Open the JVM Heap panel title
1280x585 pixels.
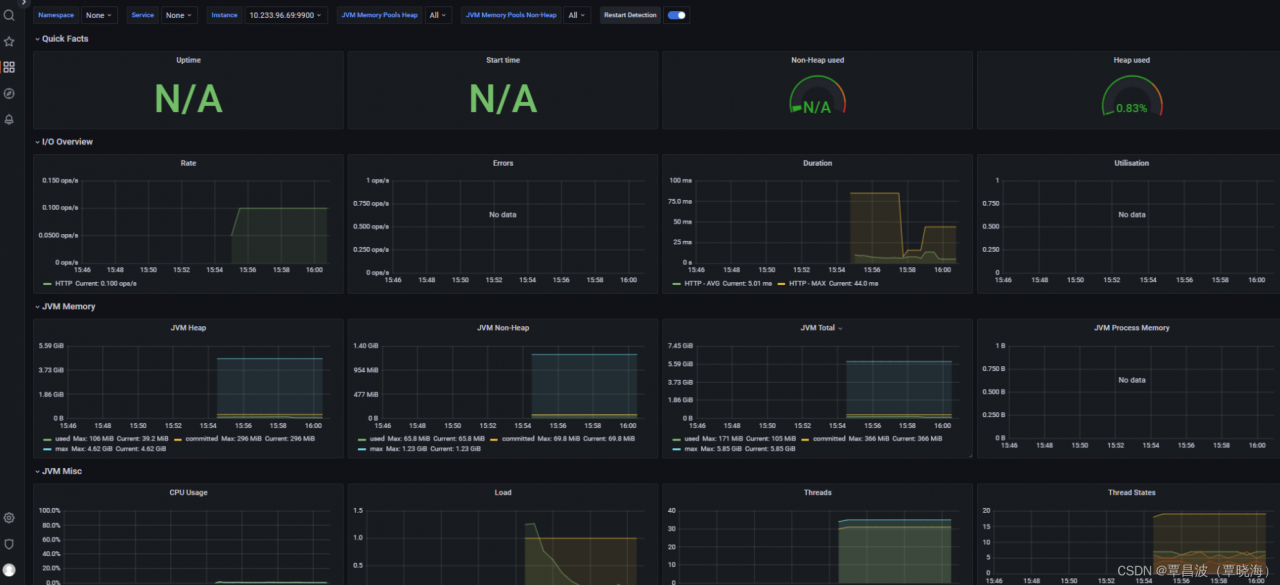188,328
